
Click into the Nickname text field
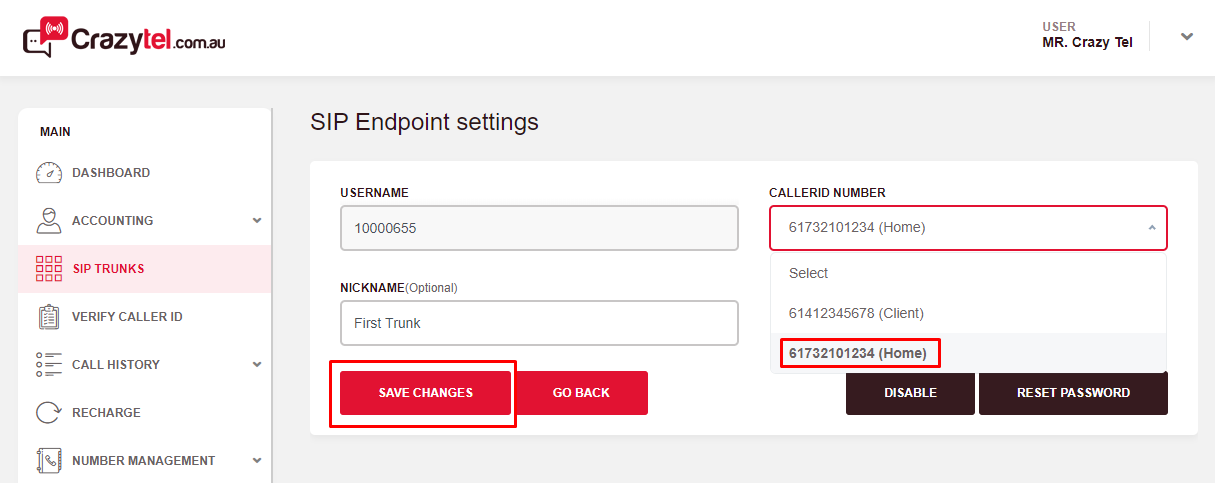[x=539, y=324]
